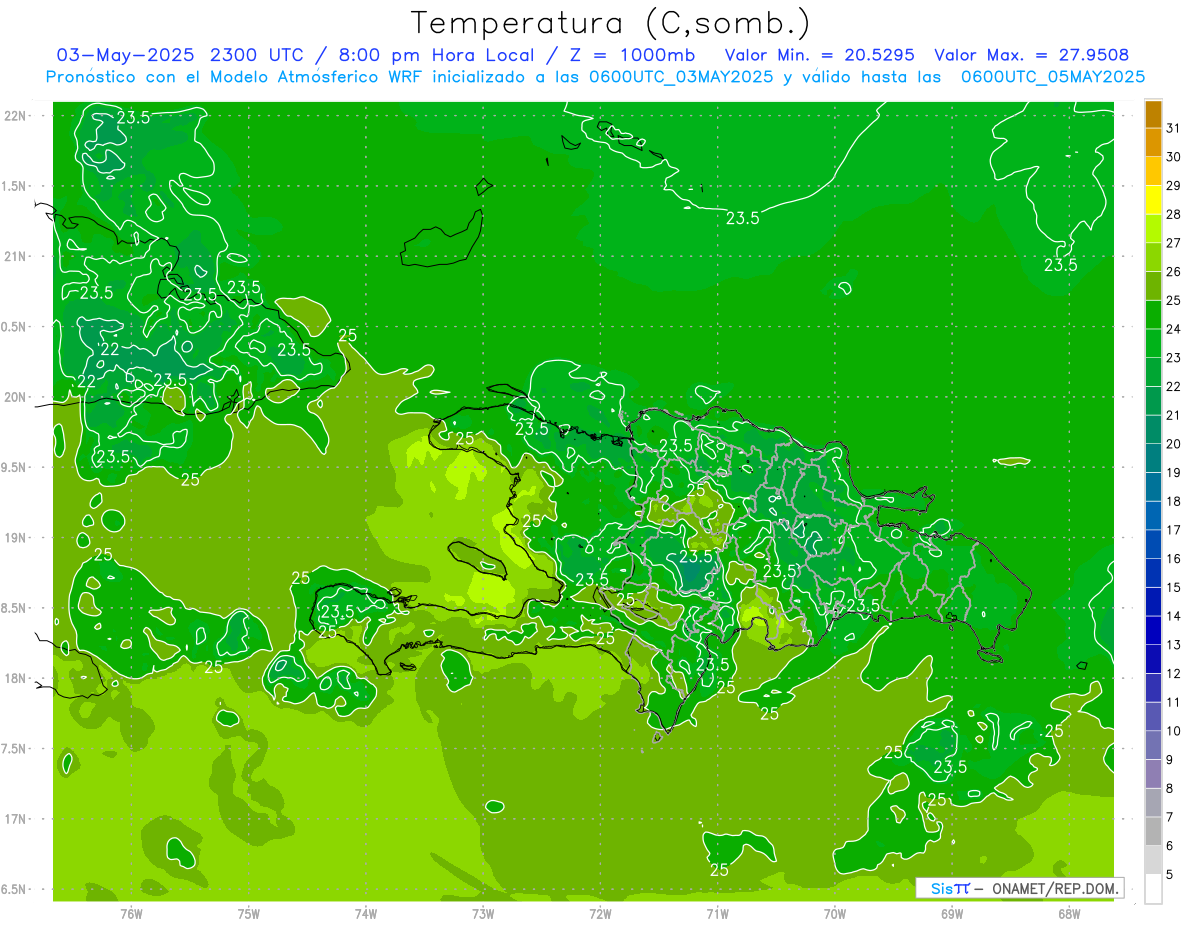Click the title "Temperatura (C,somb.)"
Viewport: 1200px width, 927px height.
click(610, 23)
